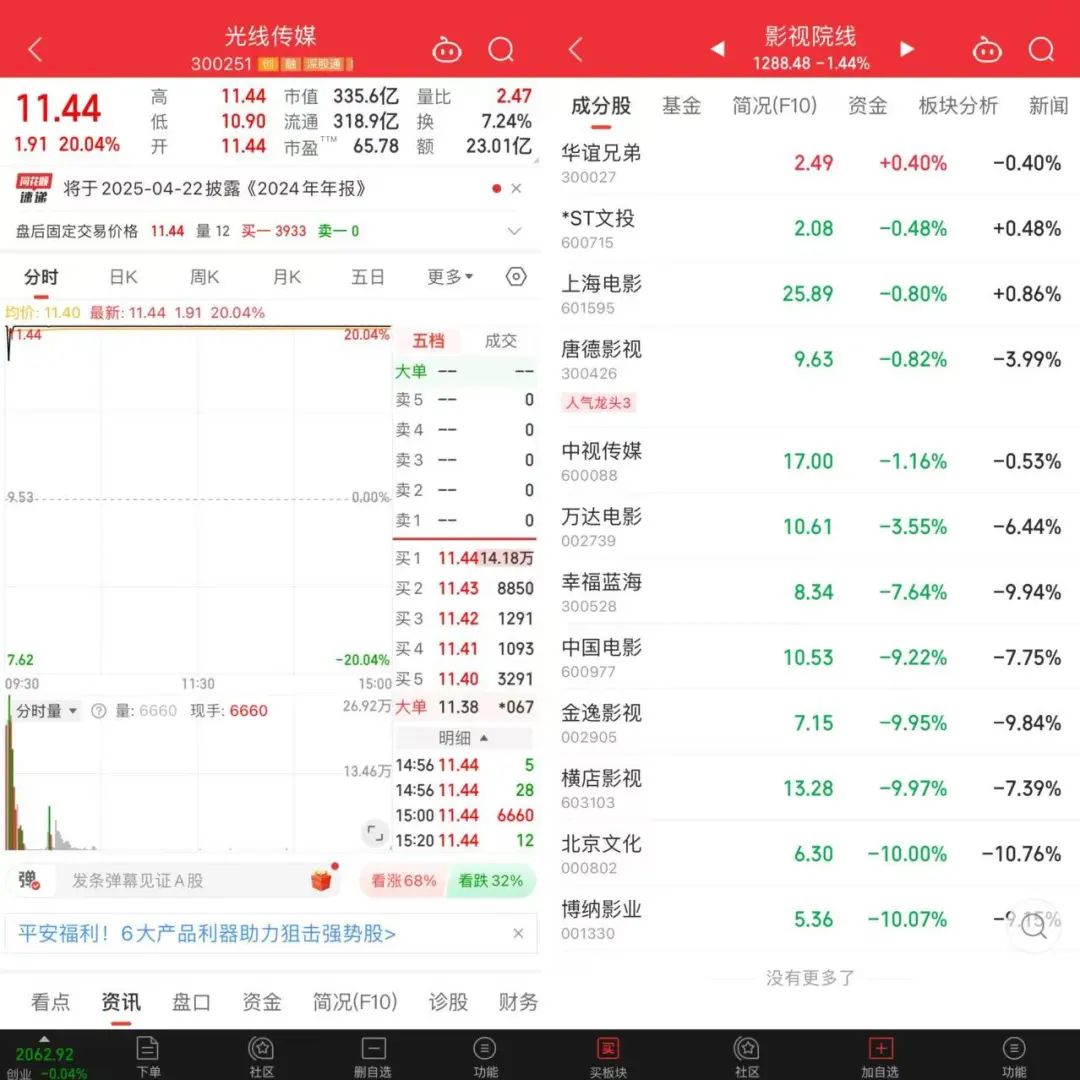
Task: Open 平安福利 promotion link
Action: (207, 933)
